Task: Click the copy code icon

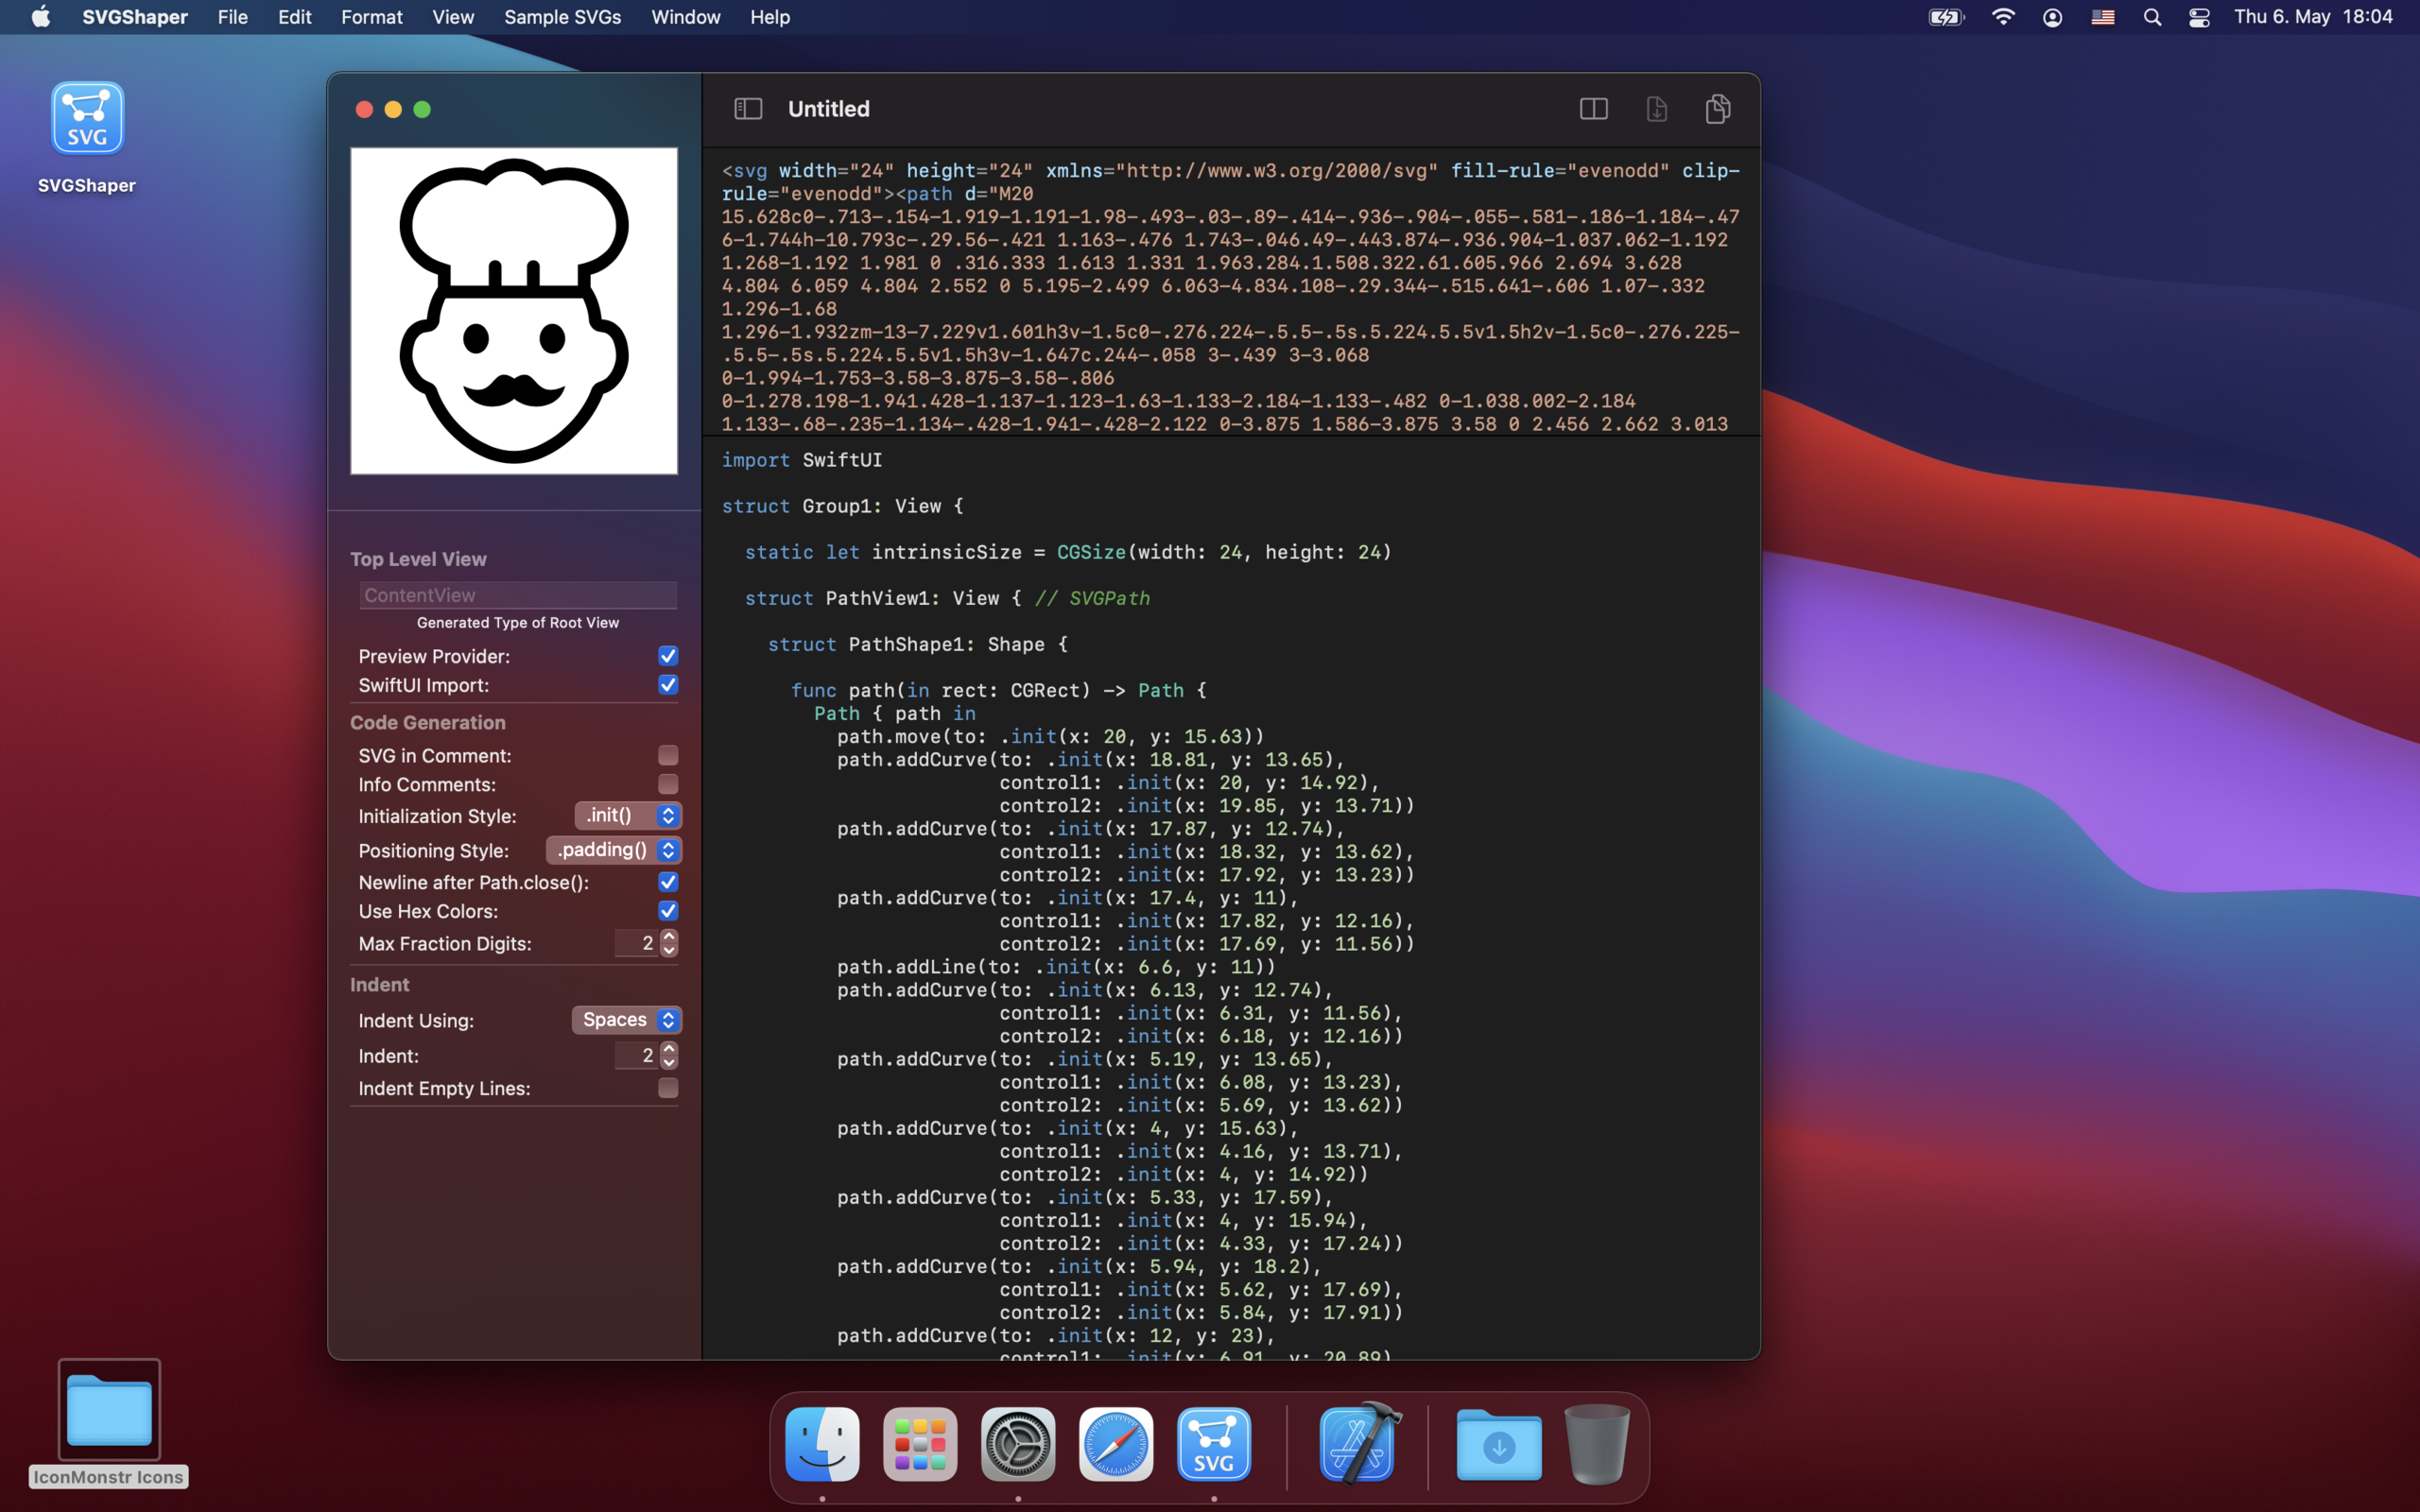Action: point(1718,109)
